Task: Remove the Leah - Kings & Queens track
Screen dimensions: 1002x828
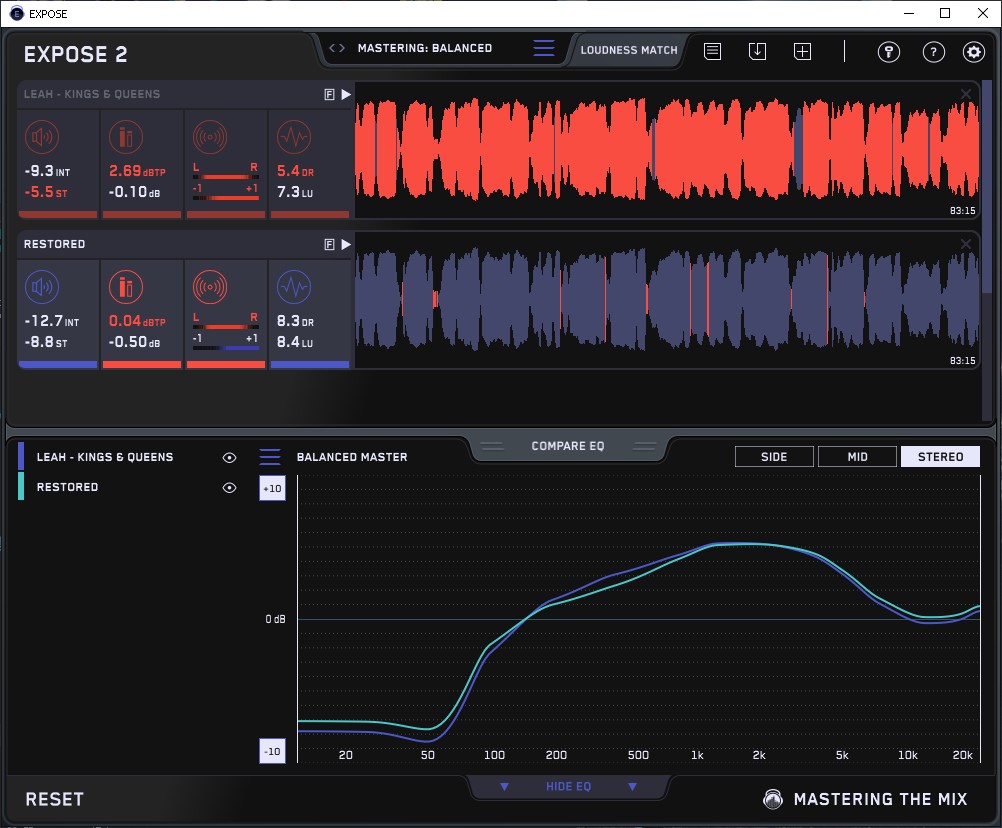Action: point(966,94)
